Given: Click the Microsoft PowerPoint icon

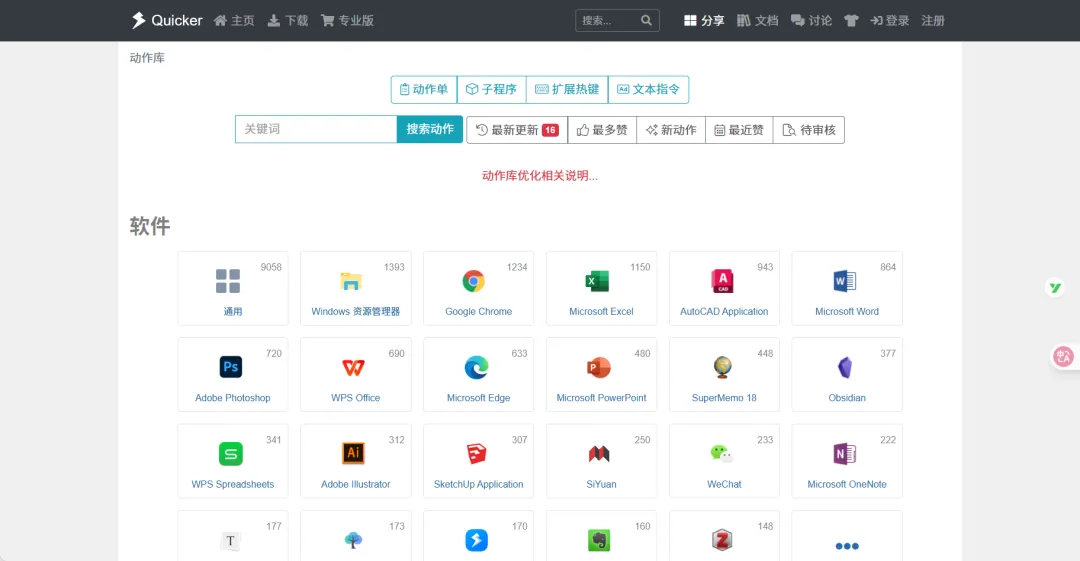Looking at the screenshot, I should (x=599, y=367).
